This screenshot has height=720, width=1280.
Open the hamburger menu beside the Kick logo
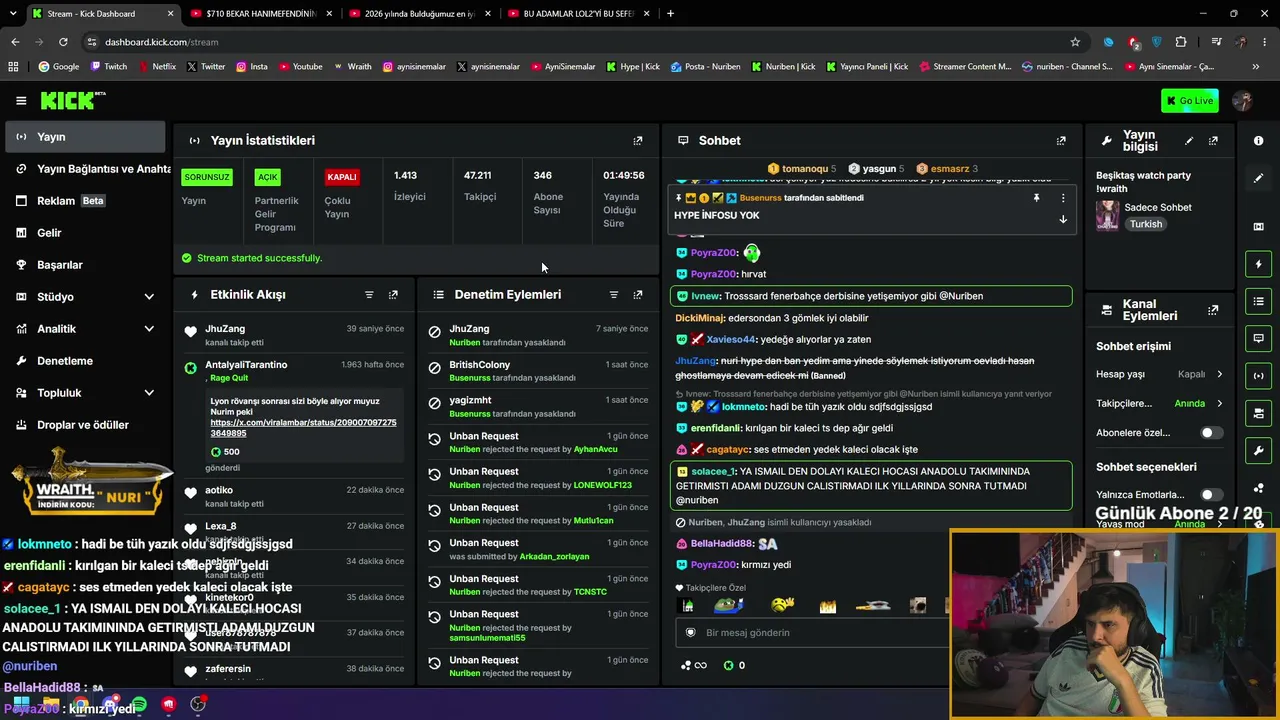[x=21, y=100]
